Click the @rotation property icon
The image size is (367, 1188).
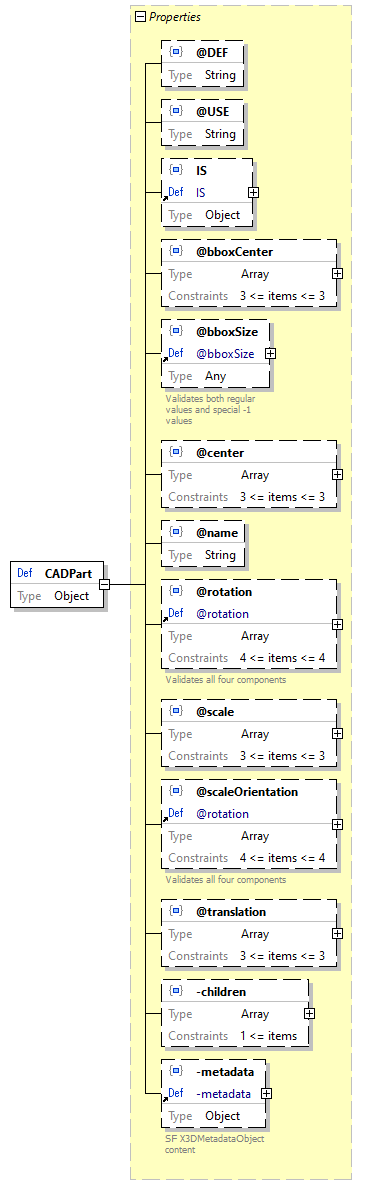176,591
